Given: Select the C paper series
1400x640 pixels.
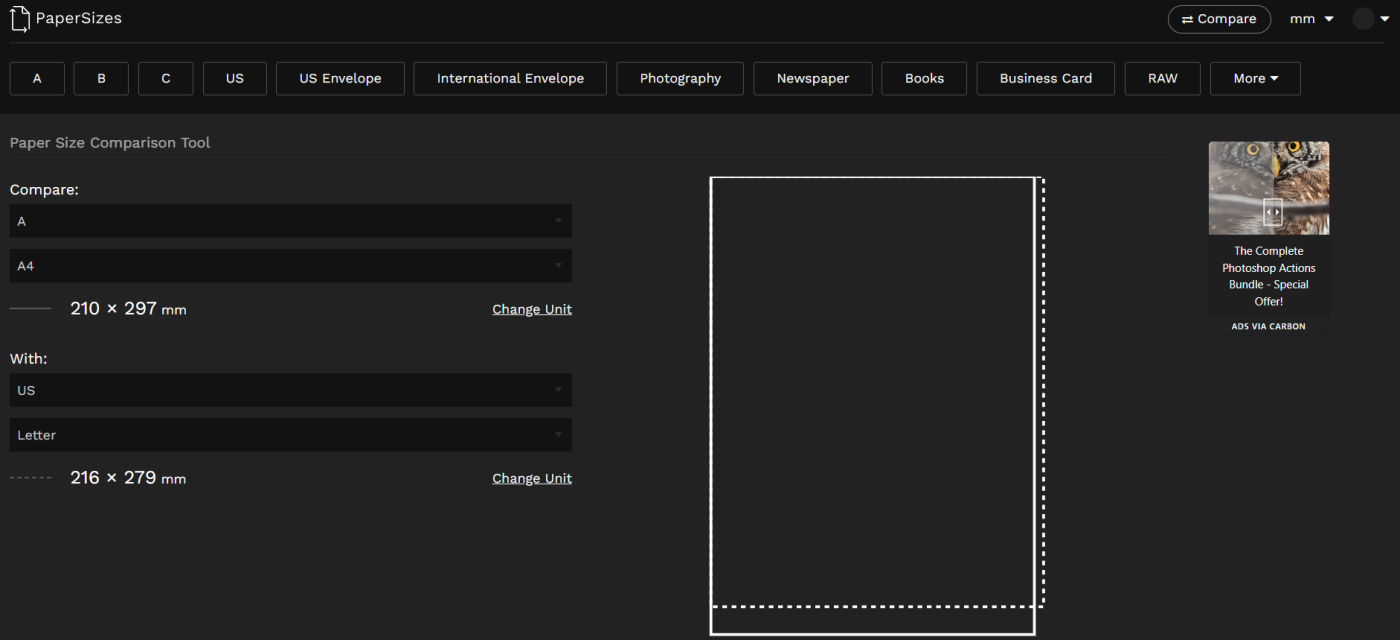Looking at the screenshot, I should pos(166,78).
